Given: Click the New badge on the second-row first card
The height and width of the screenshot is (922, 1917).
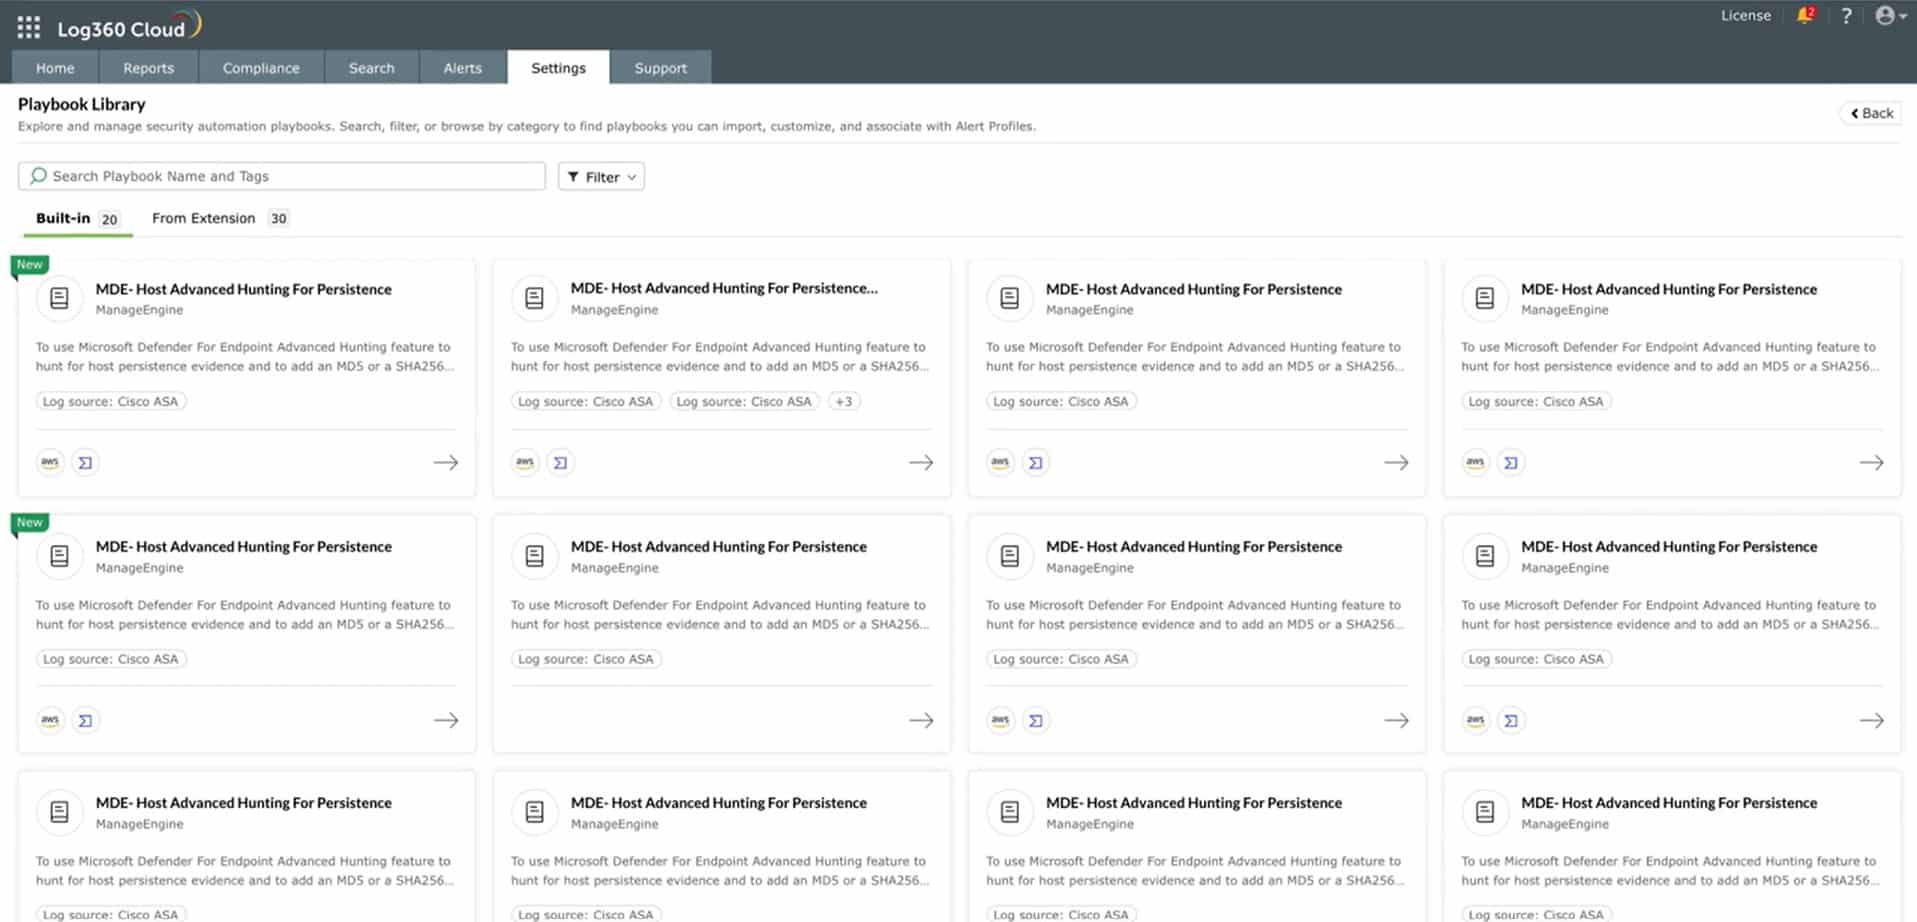Looking at the screenshot, I should point(30,523).
